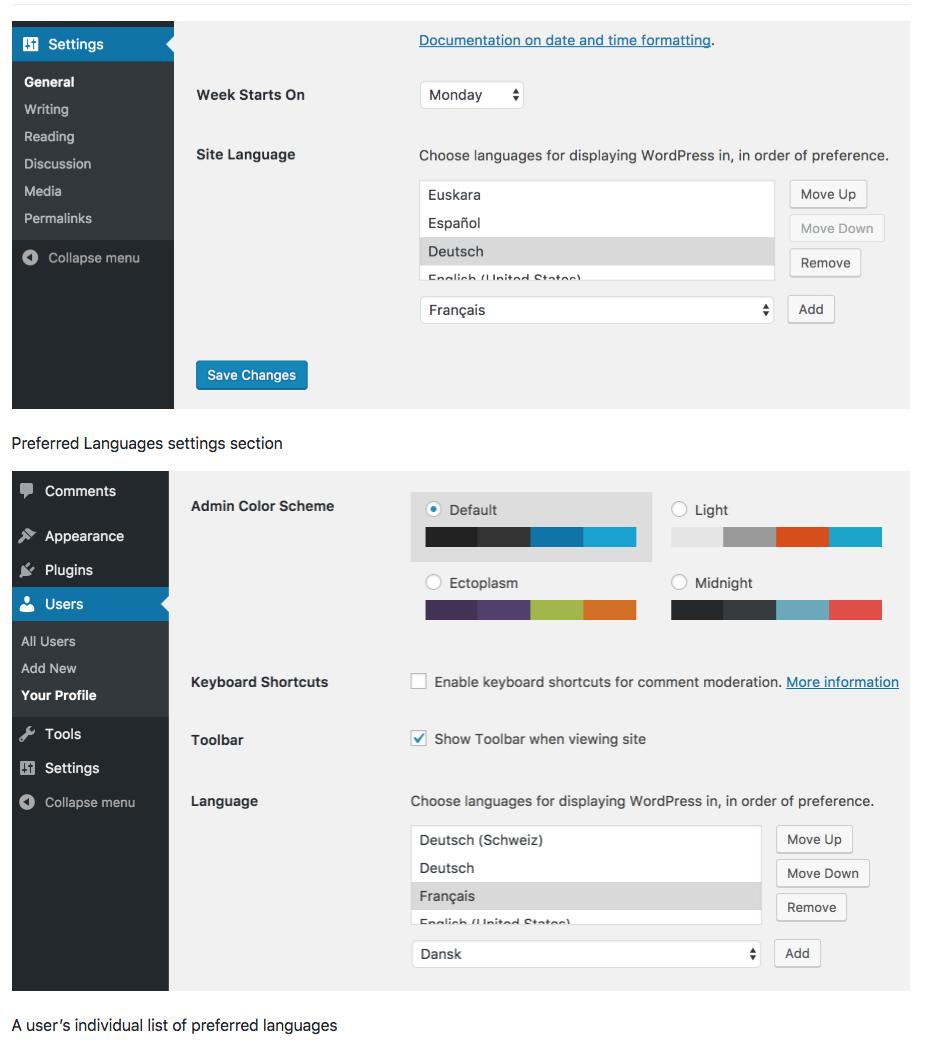Enable keyboard shortcuts for comment moderation

419,681
